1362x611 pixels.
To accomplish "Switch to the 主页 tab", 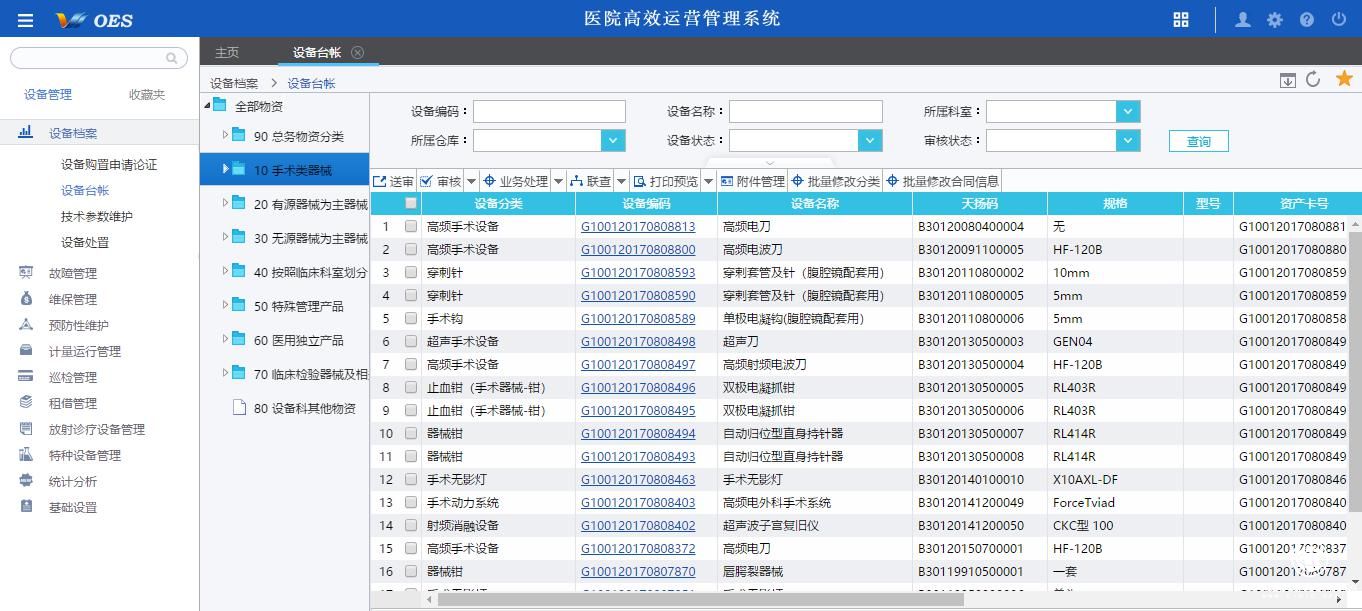I will [x=227, y=51].
